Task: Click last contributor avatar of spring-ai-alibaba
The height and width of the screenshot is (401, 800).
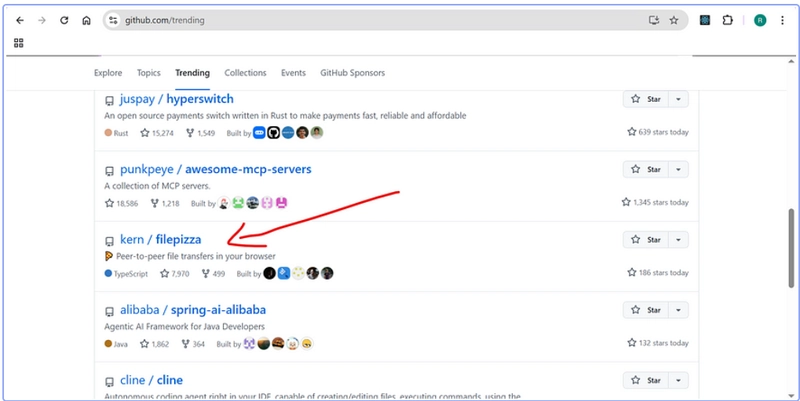Action: (307, 344)
